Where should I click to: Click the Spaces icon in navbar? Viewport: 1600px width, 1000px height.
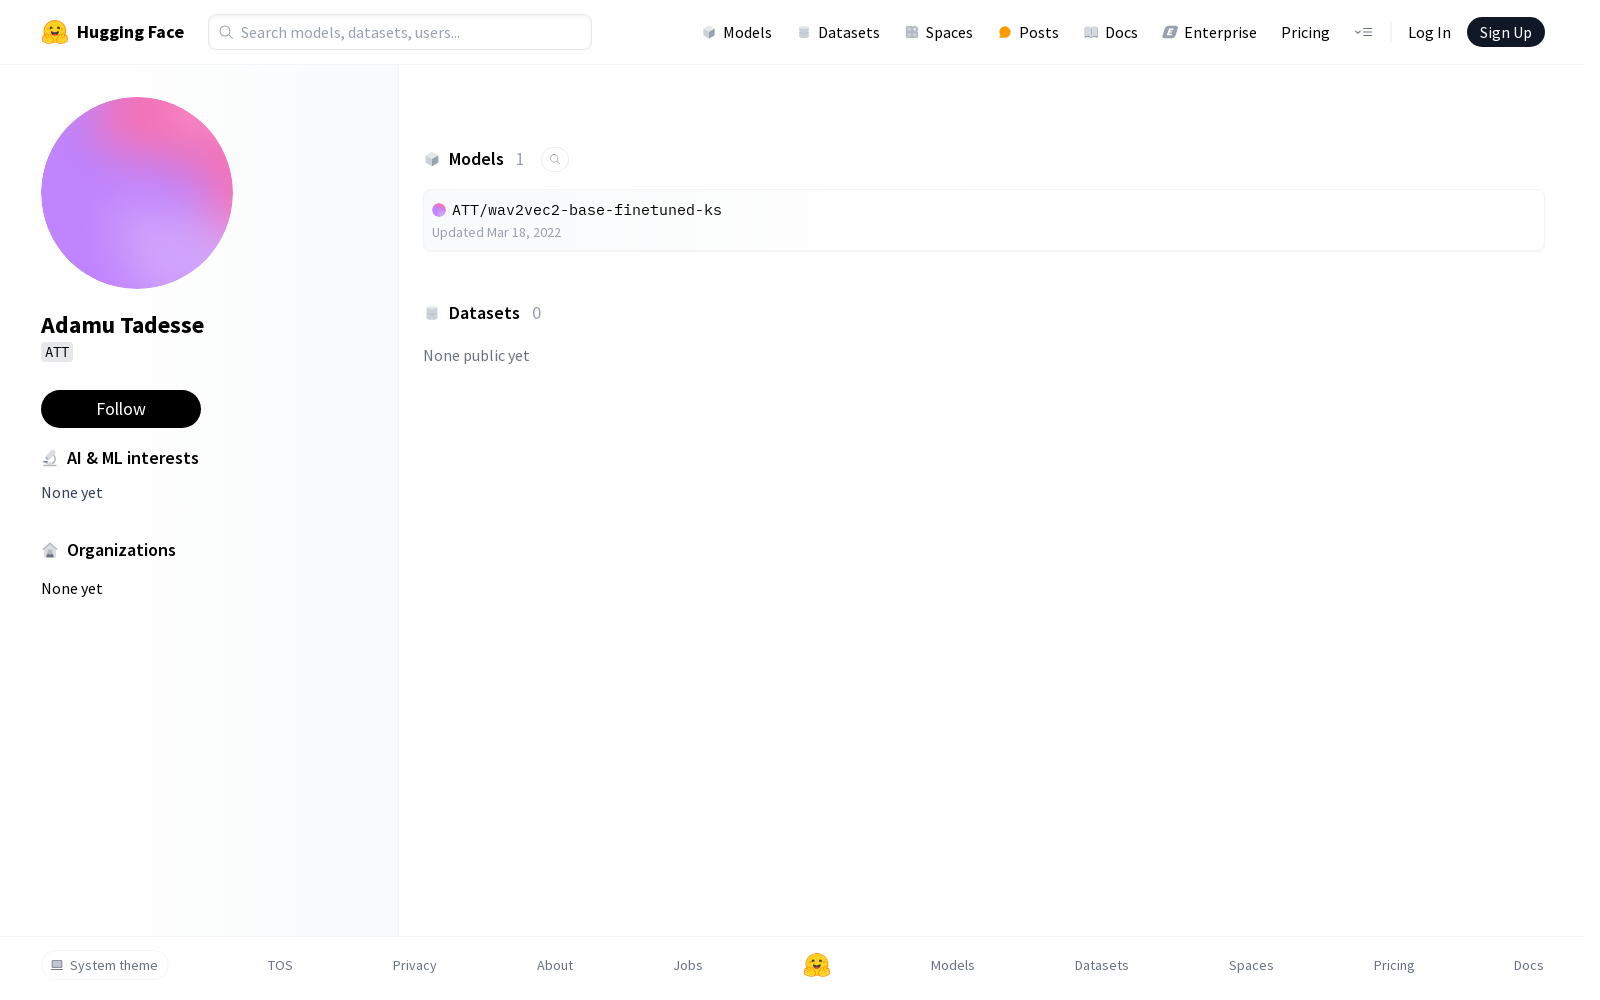click(x=912, y=33)
